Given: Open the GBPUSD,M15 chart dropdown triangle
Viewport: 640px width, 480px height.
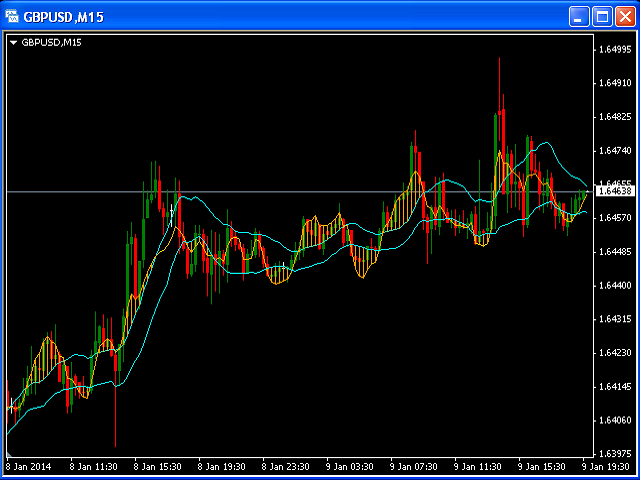Looking at the screenshot, I should click(13, 42).
